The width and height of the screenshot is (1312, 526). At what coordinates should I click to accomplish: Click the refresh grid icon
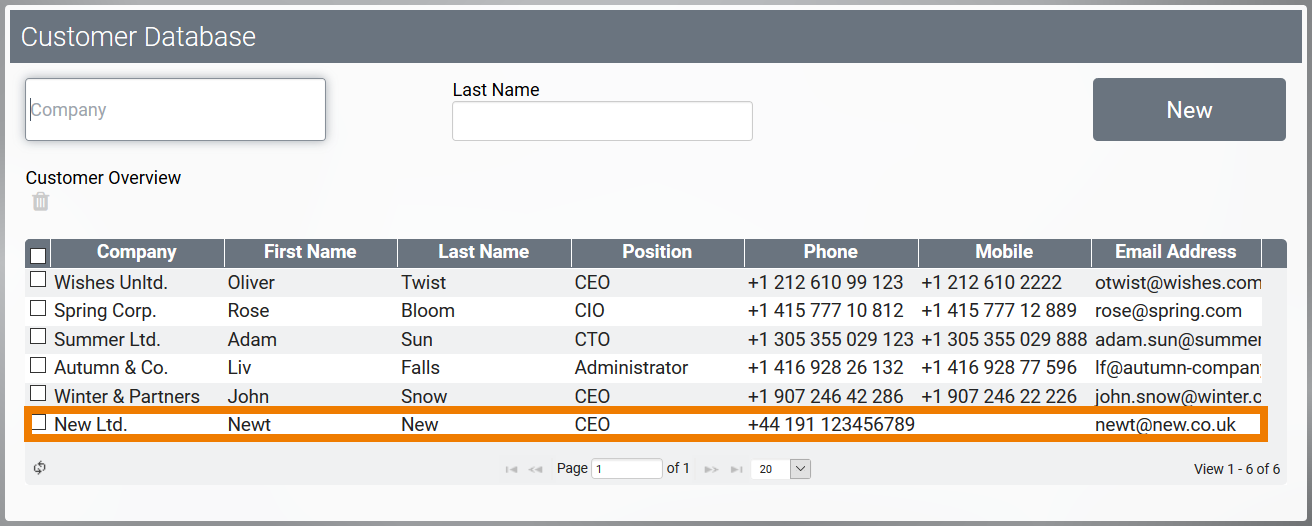40,468
